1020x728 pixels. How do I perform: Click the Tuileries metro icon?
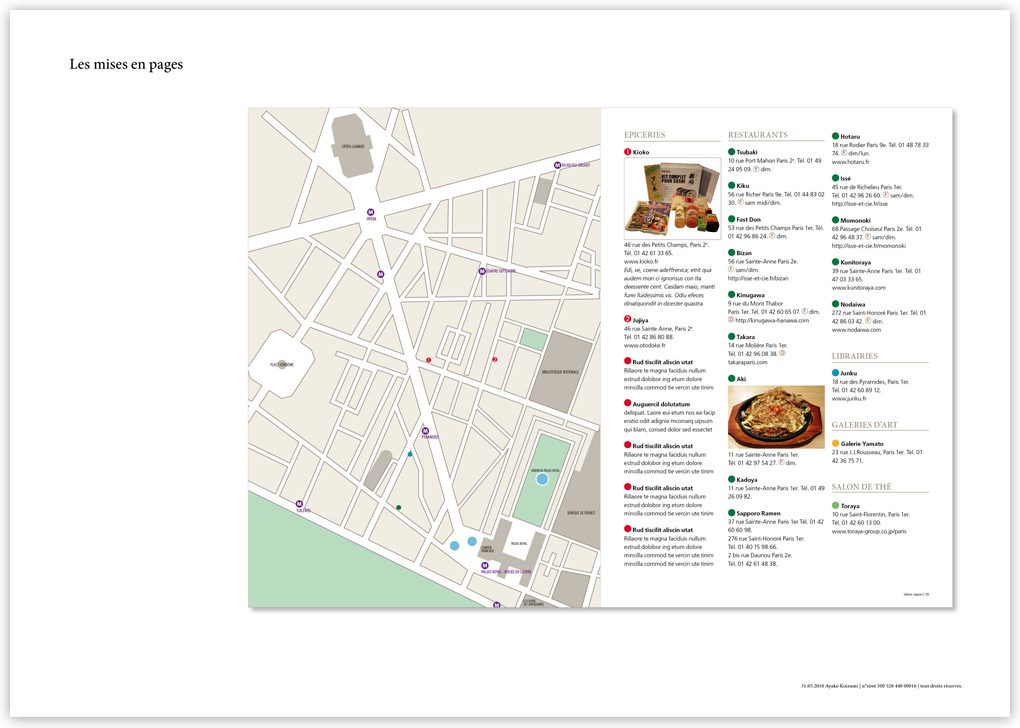pyautogui.click(x=299, y=504)
